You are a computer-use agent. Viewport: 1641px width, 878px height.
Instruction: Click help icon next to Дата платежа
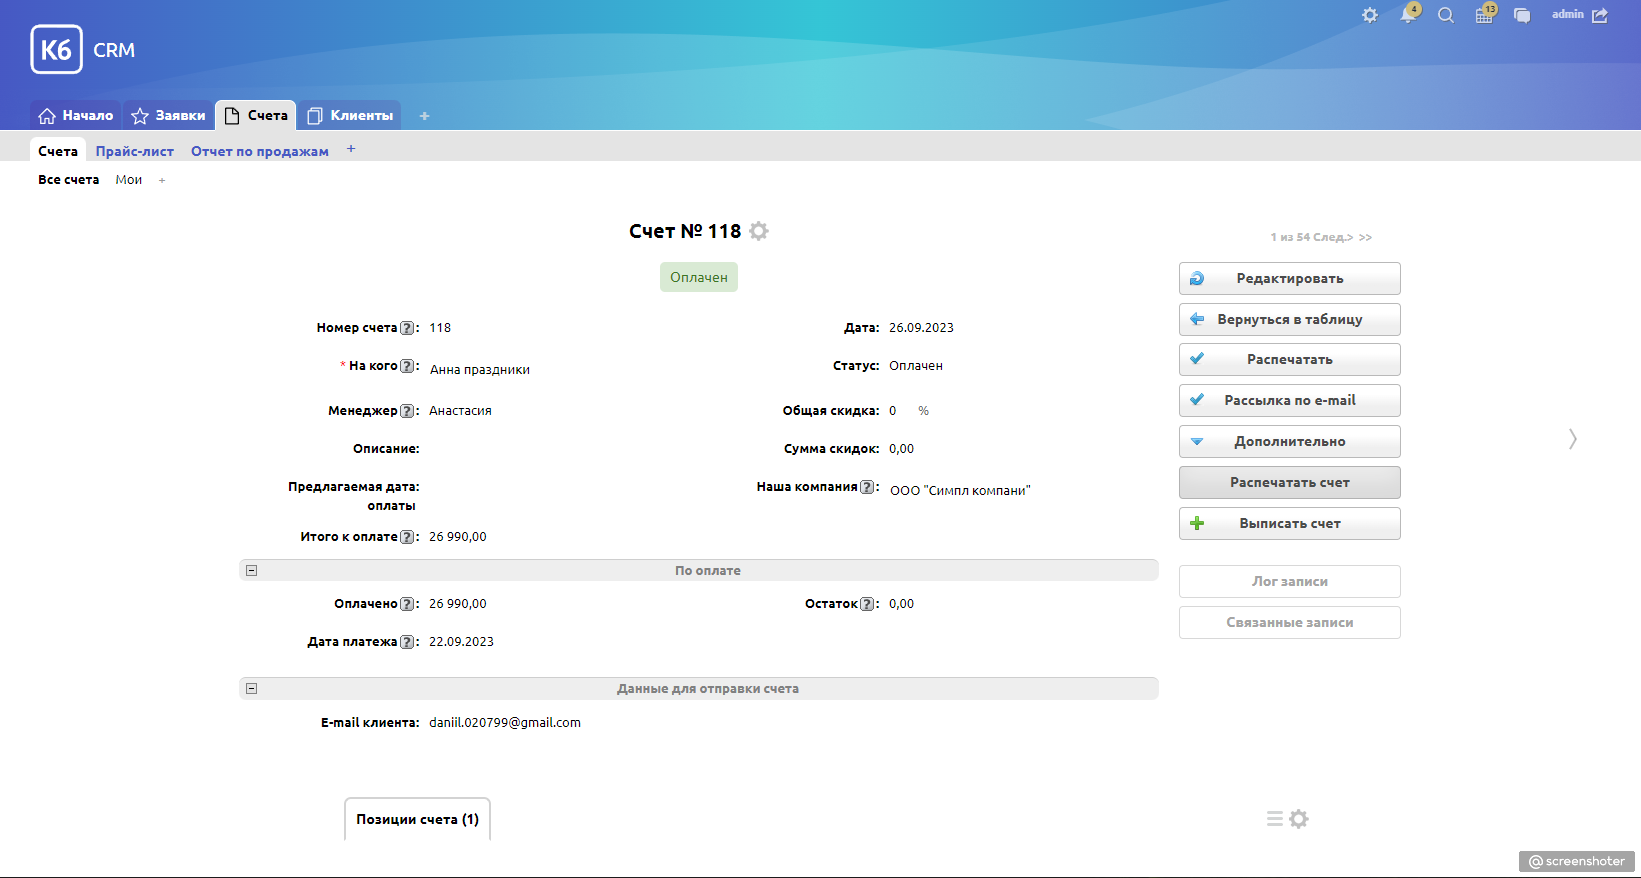click(x=407, y=642)
